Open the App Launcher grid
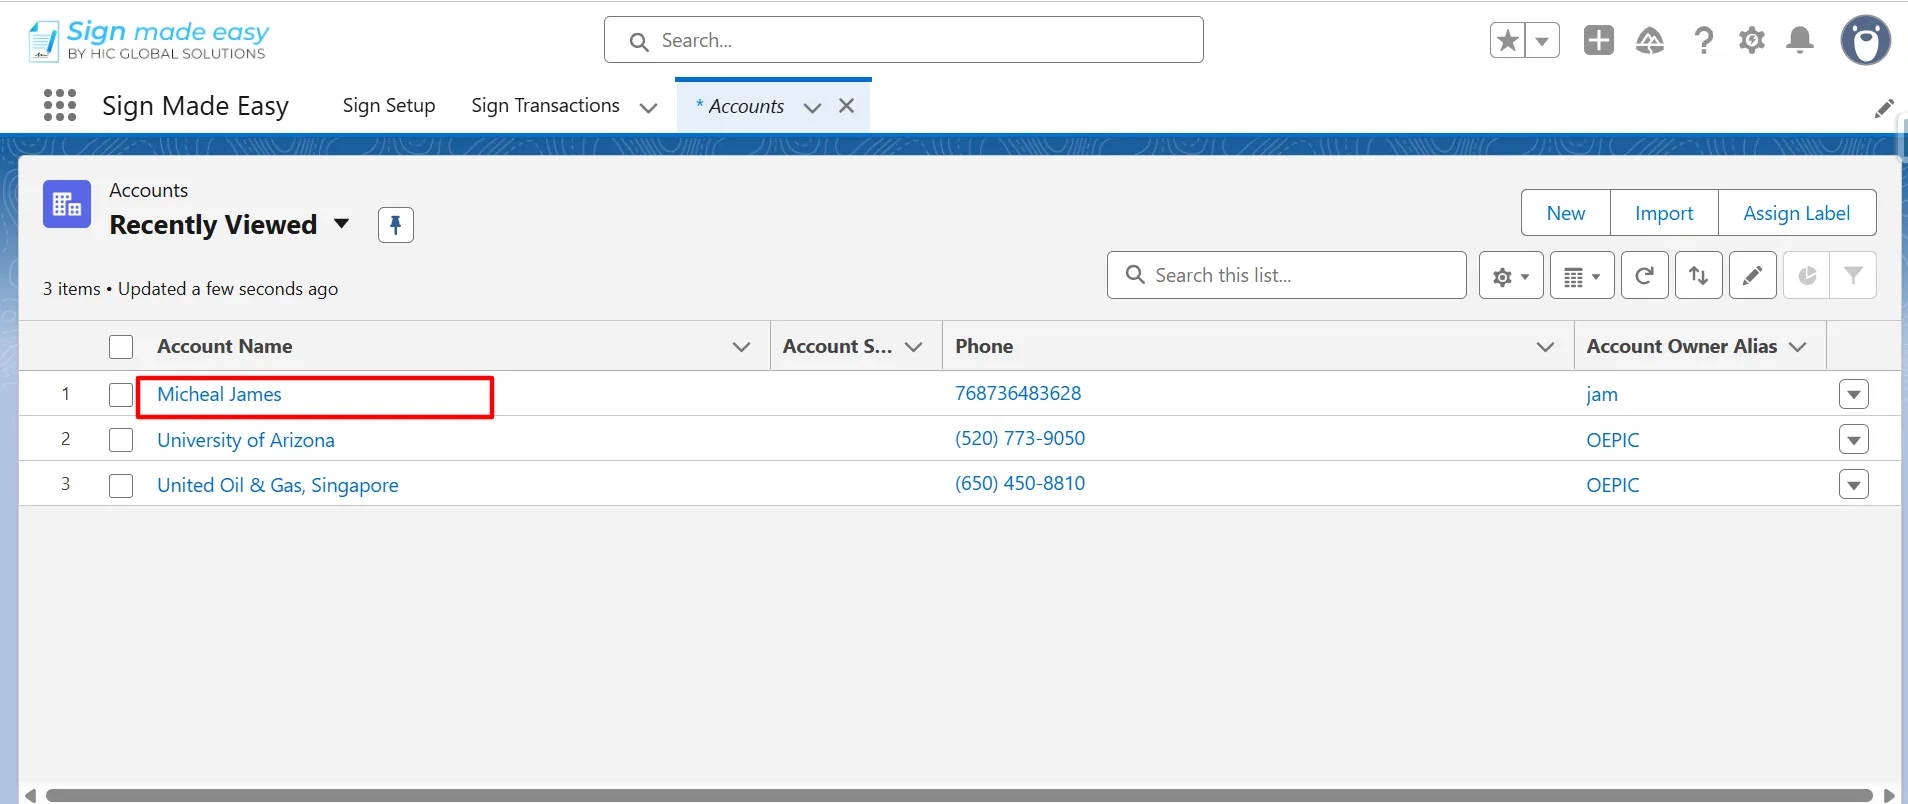Viewport: 1908px width, 804px height. pyautogui.click(x=60, y=105)
